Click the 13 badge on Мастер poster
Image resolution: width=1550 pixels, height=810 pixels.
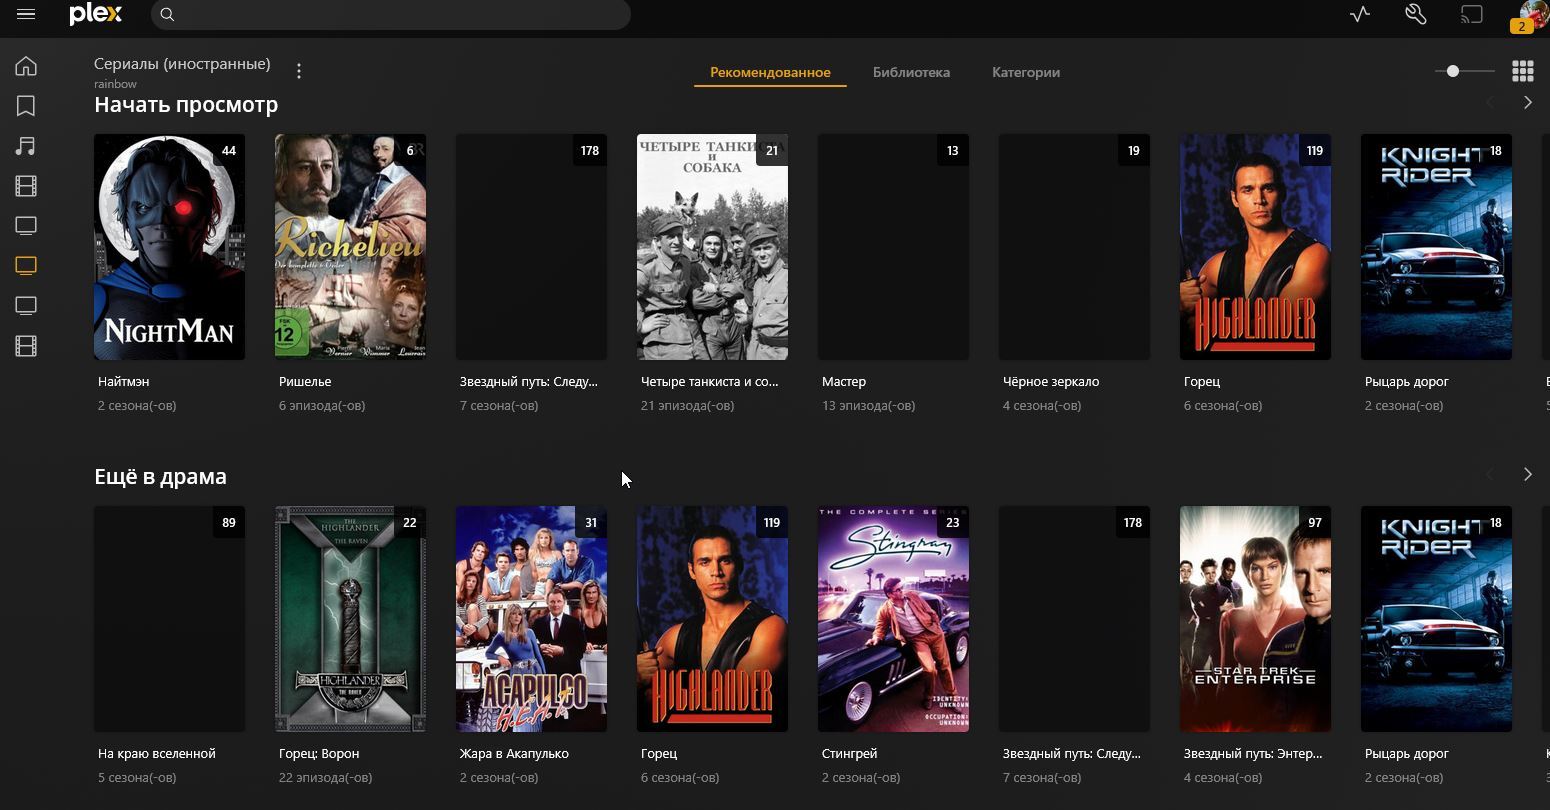tap(953, 151)
